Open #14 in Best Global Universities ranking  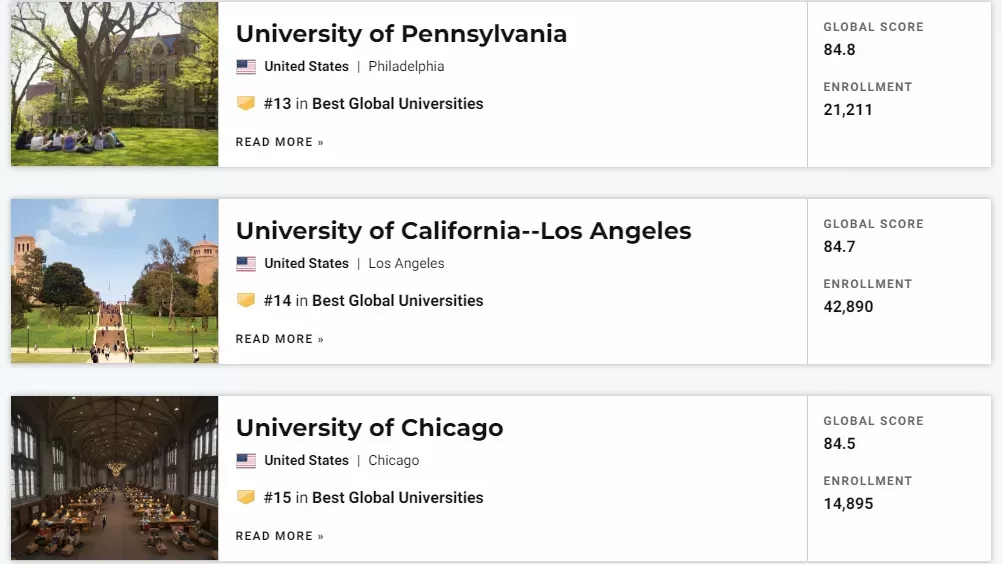[373, 301]
